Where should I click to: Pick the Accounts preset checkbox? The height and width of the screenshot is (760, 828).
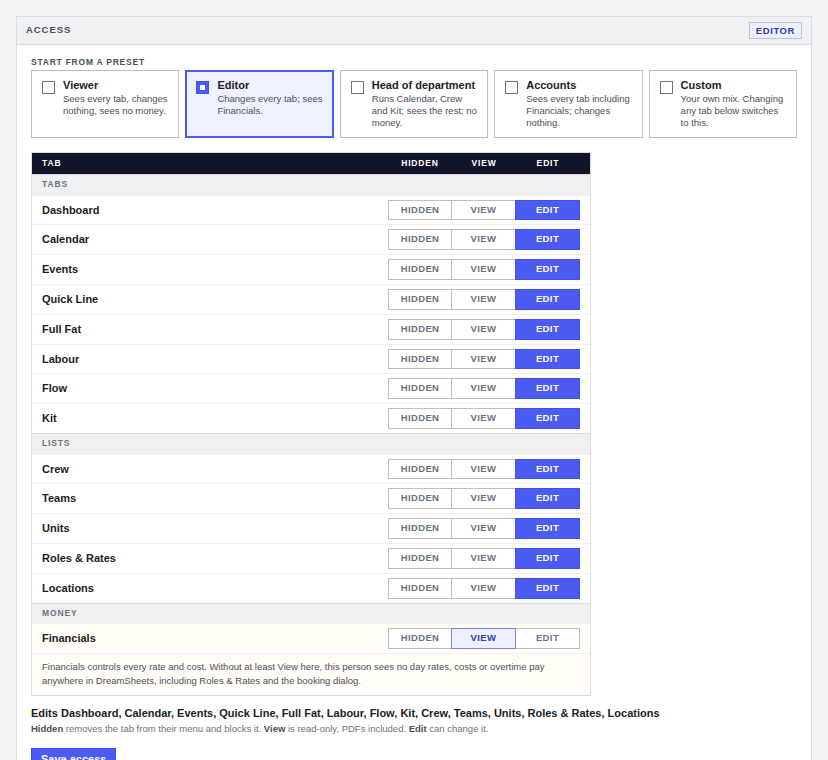pyautogui.click(x=511, y=87)
